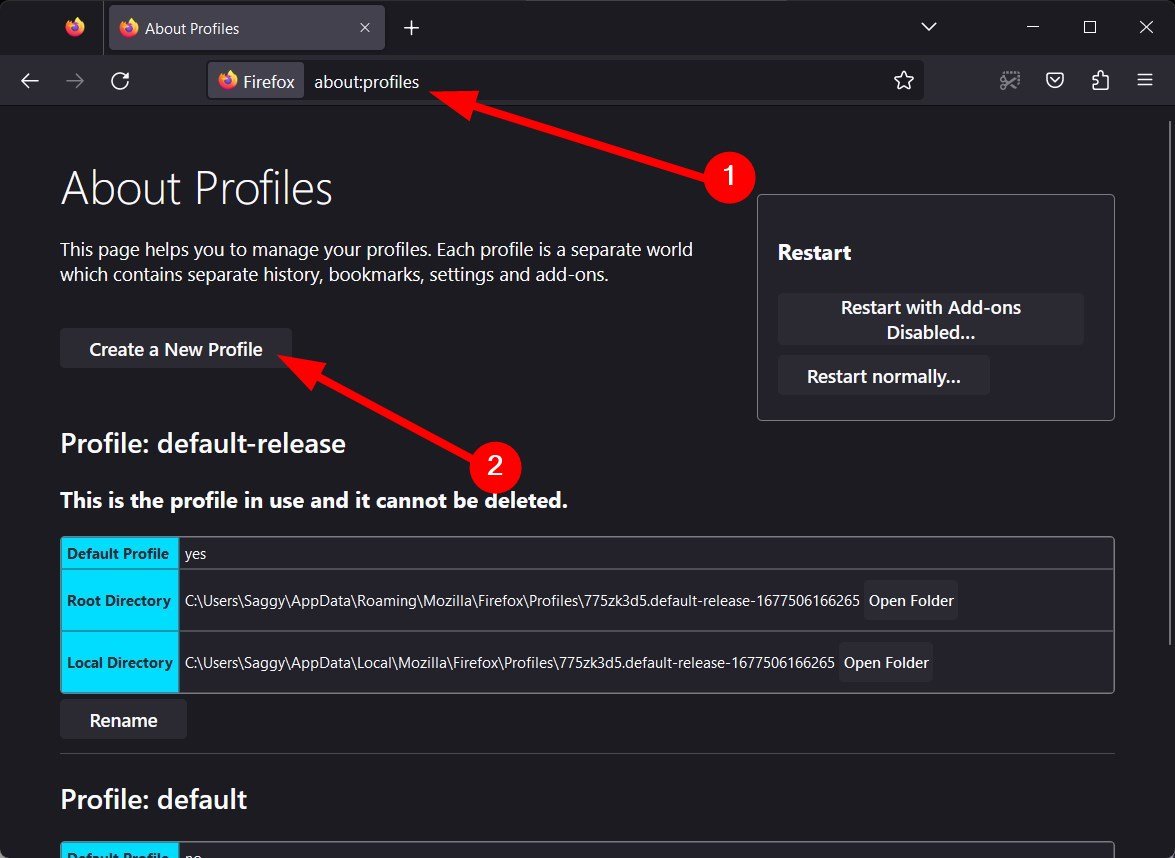Open the Firefox screenshot tool icon
Viewport: 1175px width, 858px height.
pyautogui.click(x=1010, y=81)
